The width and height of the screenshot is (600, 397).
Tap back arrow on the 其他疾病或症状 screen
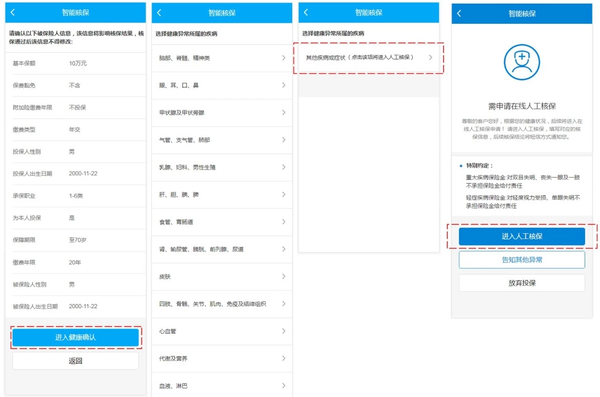tap(306, 12)
